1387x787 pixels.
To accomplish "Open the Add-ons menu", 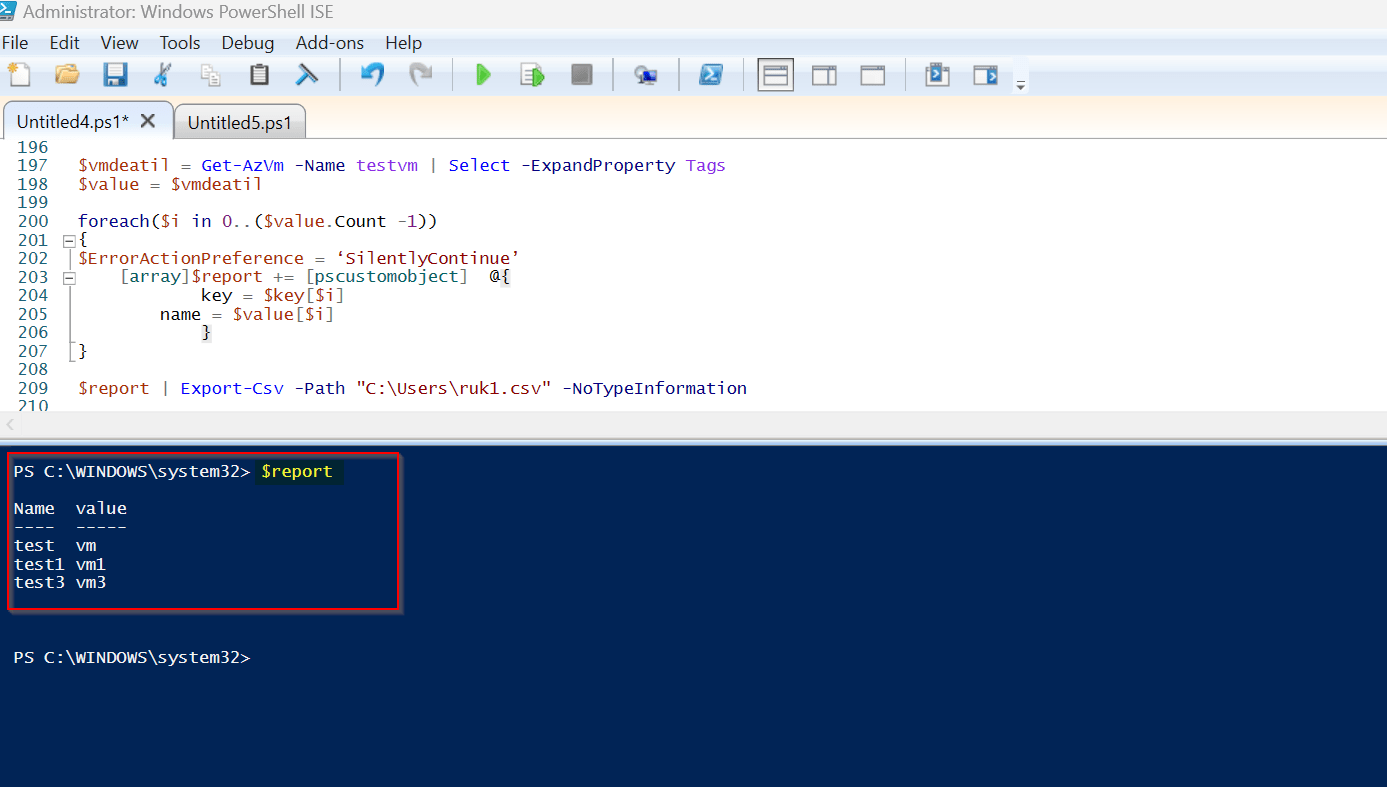I will coord(329,42).
